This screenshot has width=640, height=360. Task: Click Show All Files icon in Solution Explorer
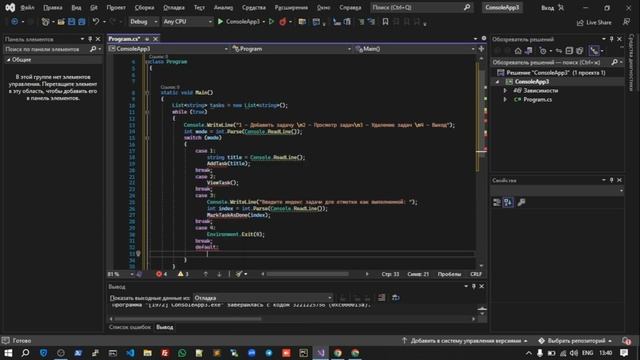[580, 51]
